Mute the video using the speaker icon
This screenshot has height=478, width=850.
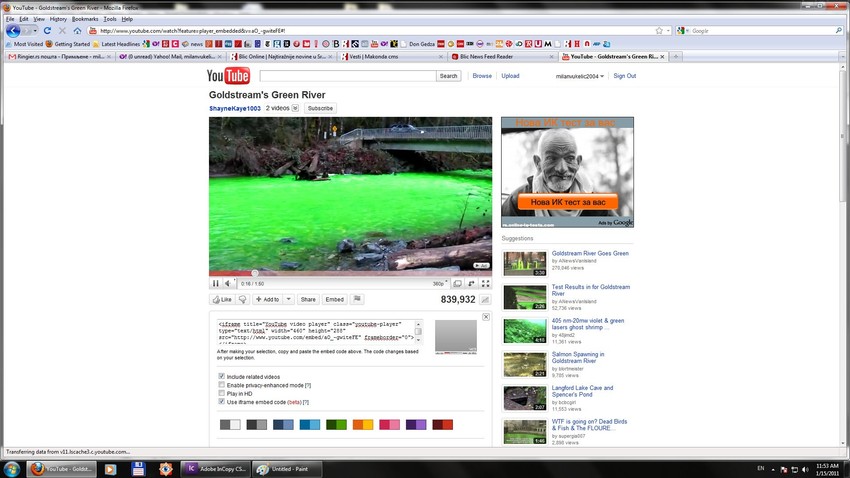tap(229, 284)
